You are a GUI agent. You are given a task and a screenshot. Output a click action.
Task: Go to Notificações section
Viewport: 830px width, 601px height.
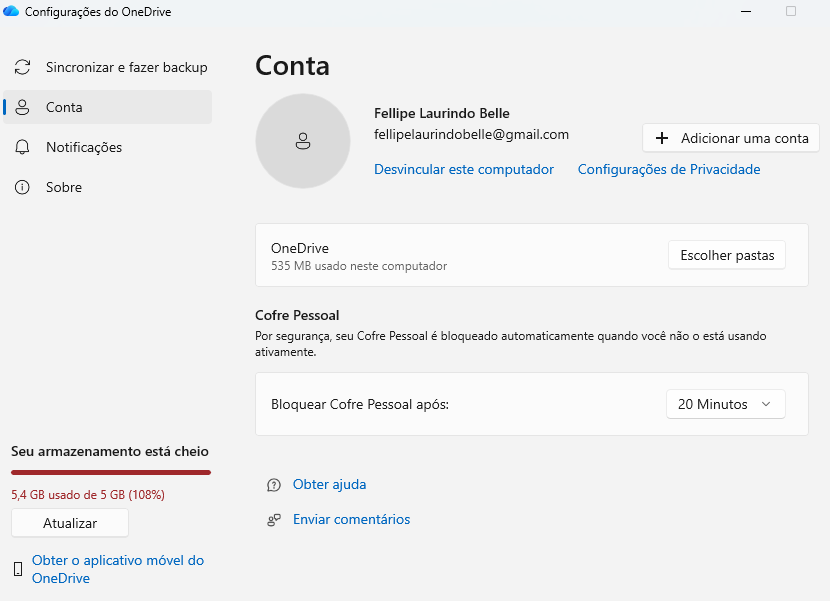pos(107,147)
